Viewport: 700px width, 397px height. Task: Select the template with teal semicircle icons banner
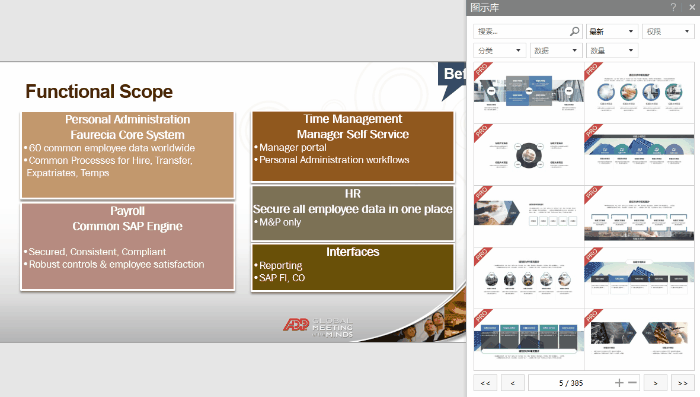pos(639,155)
